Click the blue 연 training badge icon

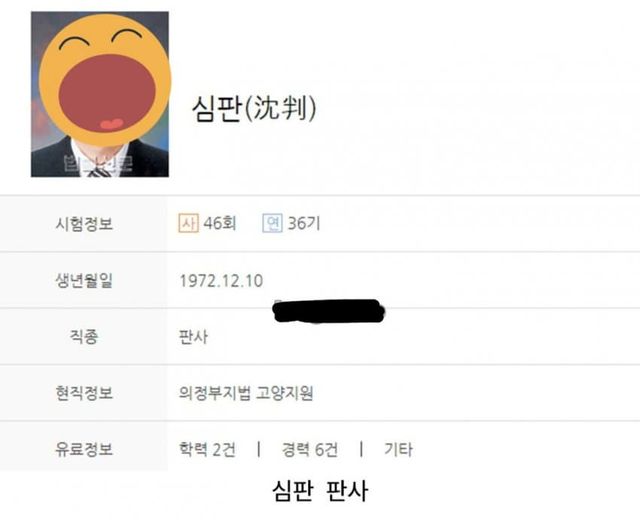pyautogui.click(x=273, y=223)
